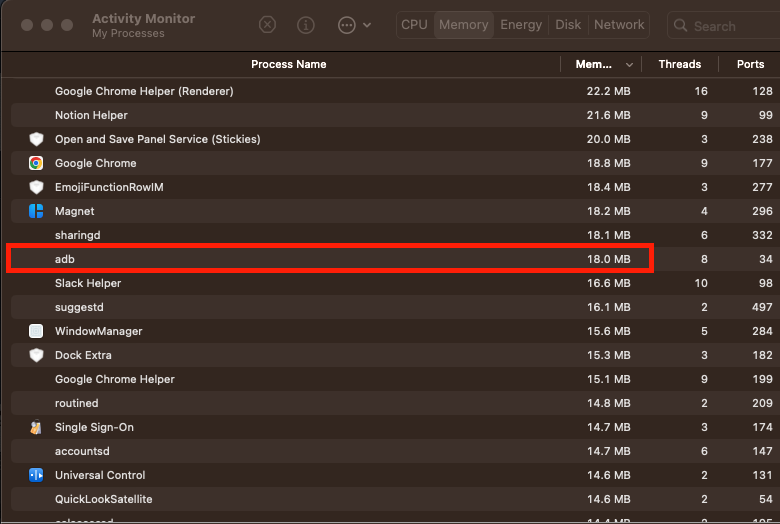Click the more actions ellipsis icon
The height and width of the screenshot is (524, 780).
pos(347,24)
